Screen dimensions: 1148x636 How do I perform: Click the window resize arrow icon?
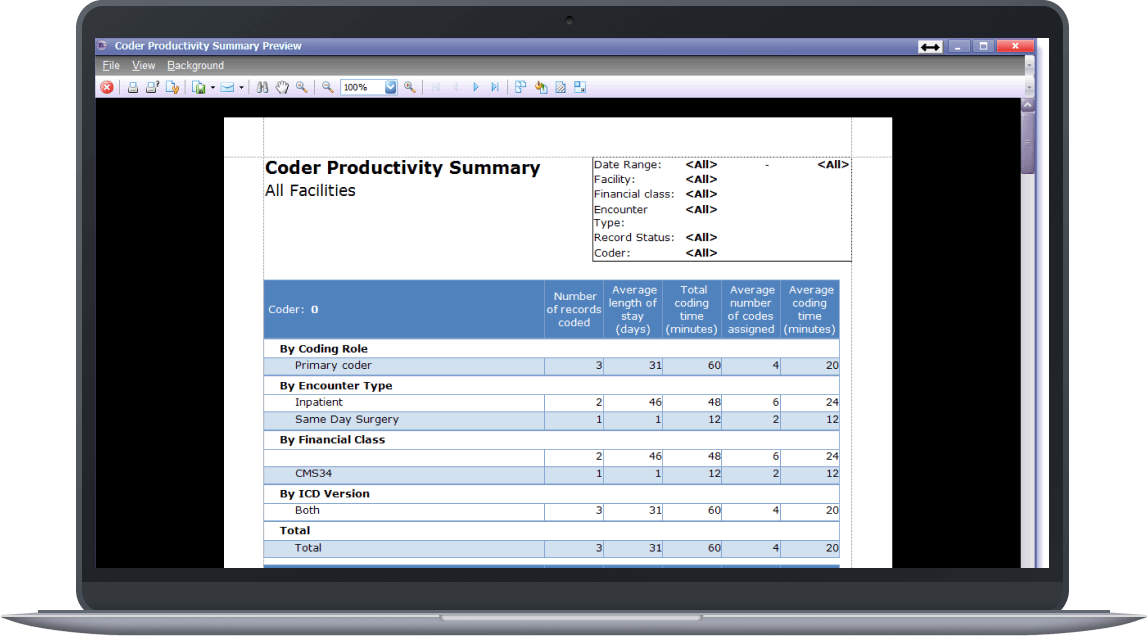929,46
